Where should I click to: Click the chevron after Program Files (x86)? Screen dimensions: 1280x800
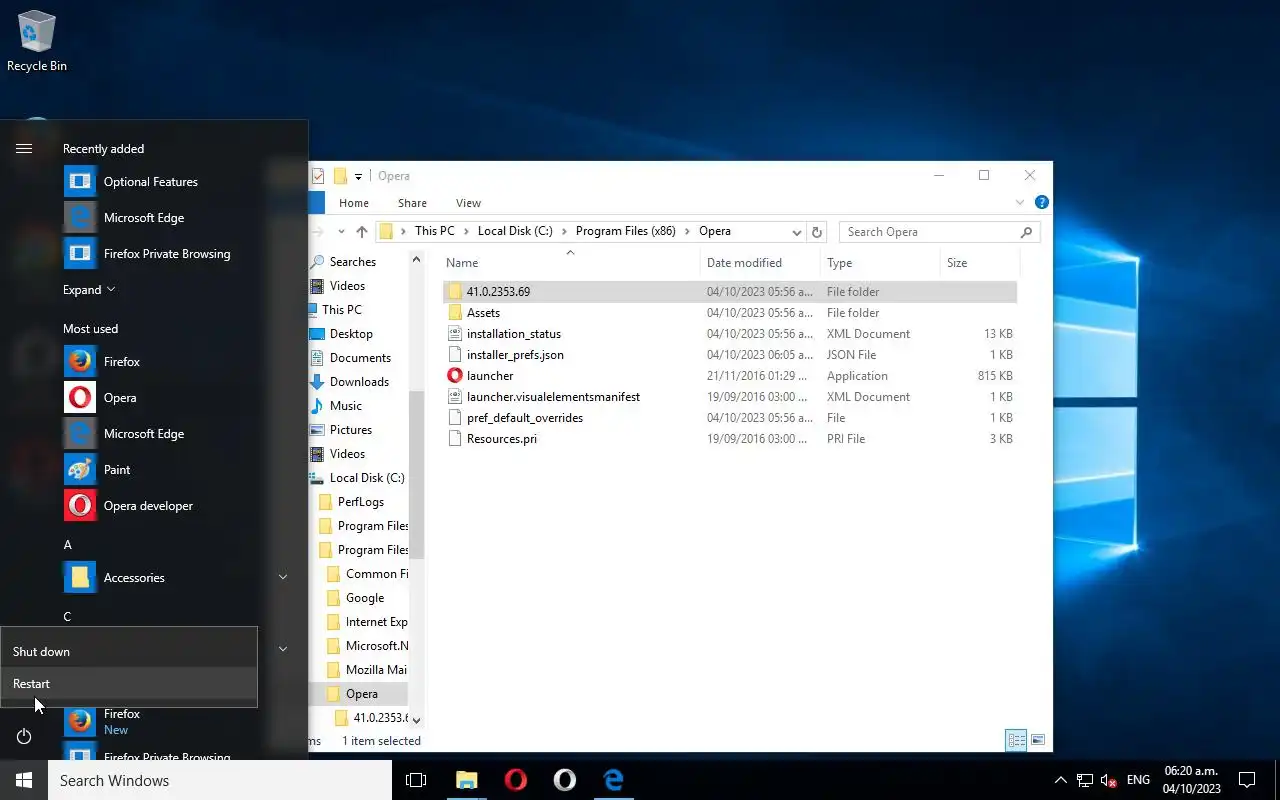pyautogui.click(x=688, y=231)
